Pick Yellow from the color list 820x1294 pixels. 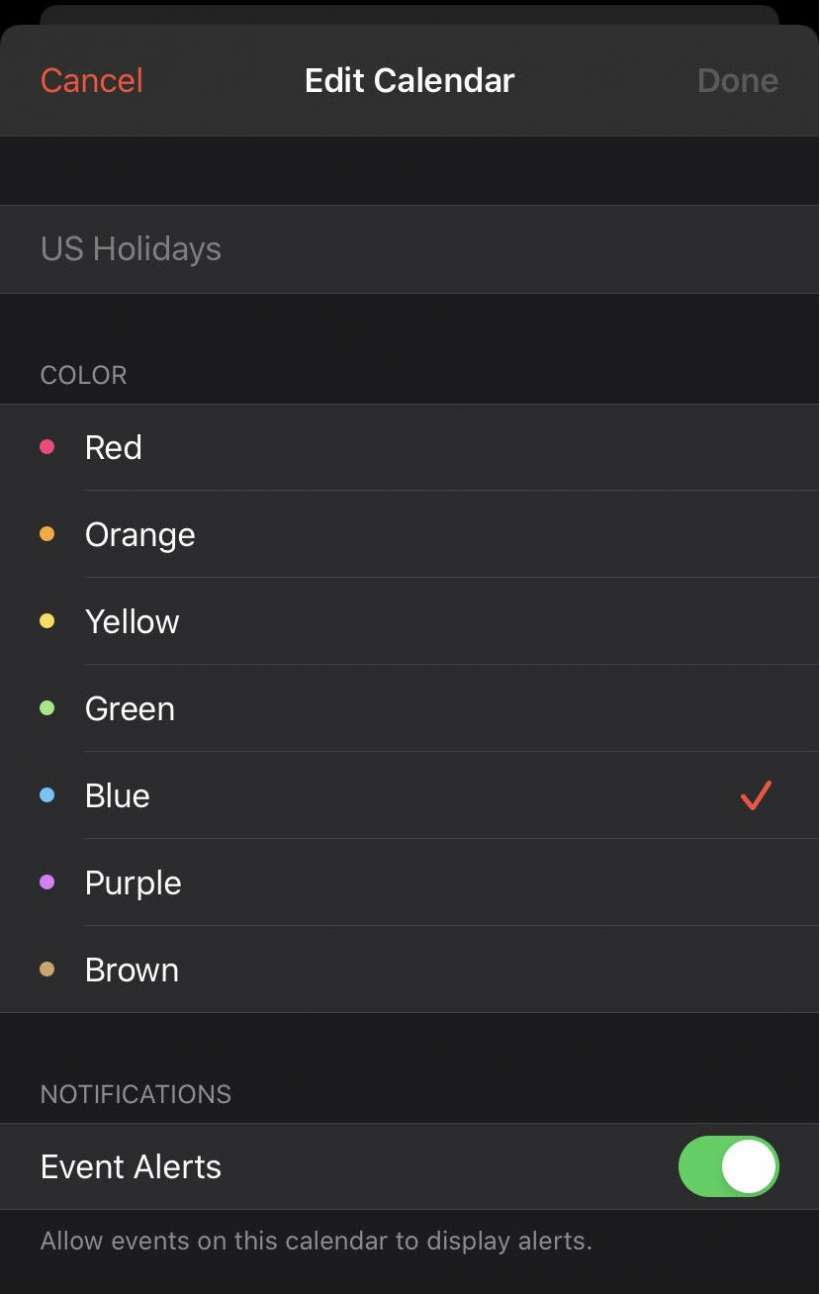pyautogui.click(x=132, y=621)
